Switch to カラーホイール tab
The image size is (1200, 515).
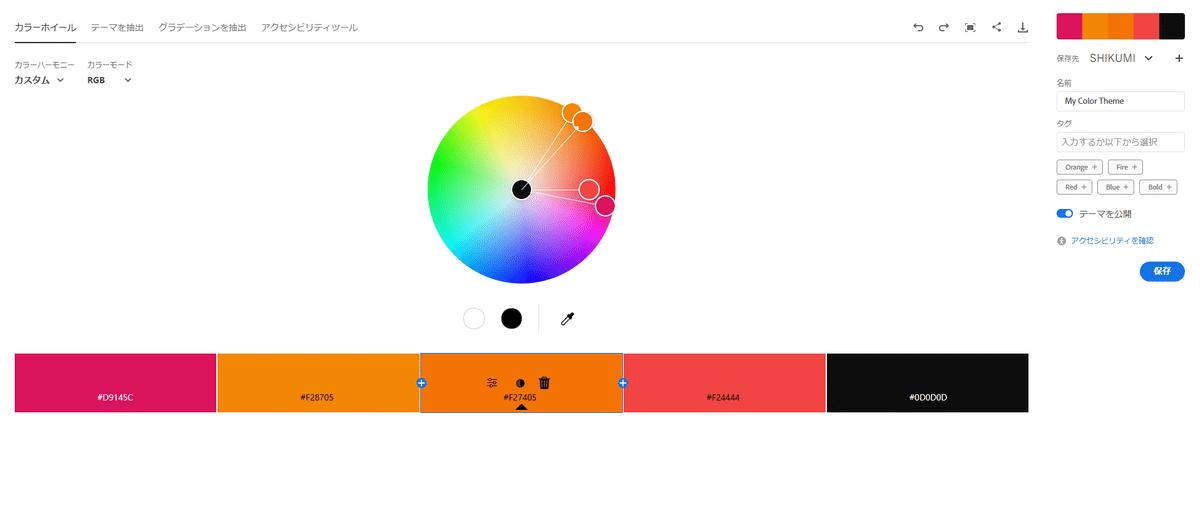[x=45, y=28]
